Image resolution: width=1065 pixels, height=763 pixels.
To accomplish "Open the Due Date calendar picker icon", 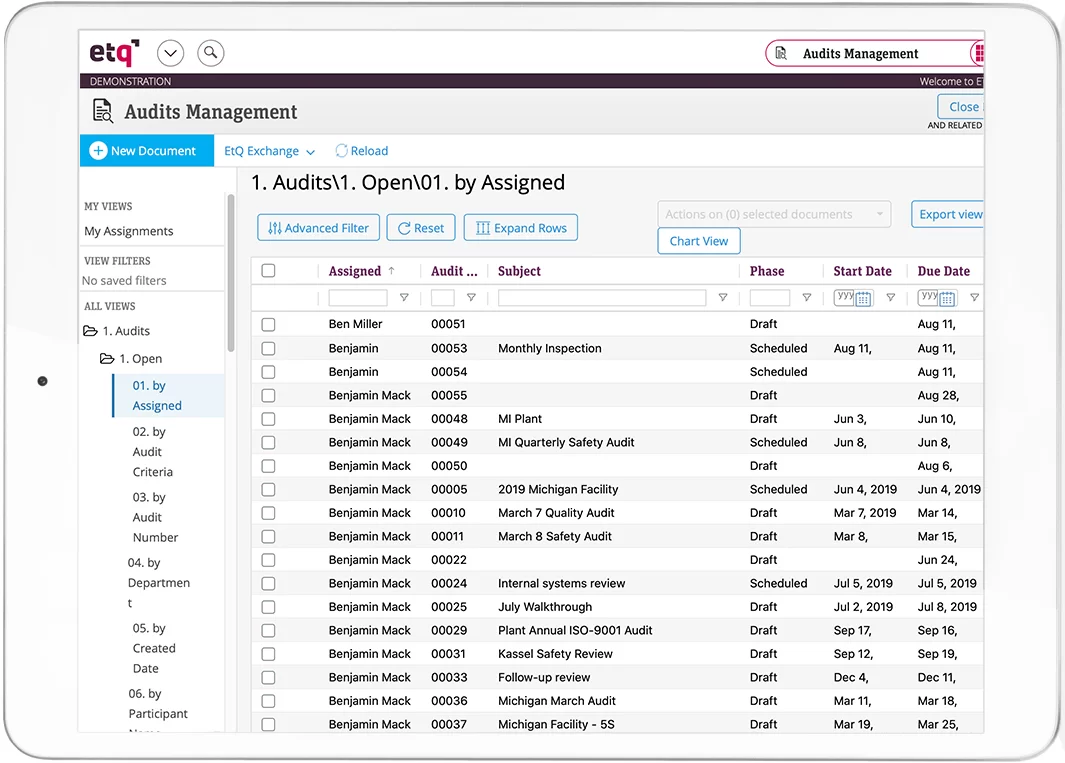I will (947, 299).
